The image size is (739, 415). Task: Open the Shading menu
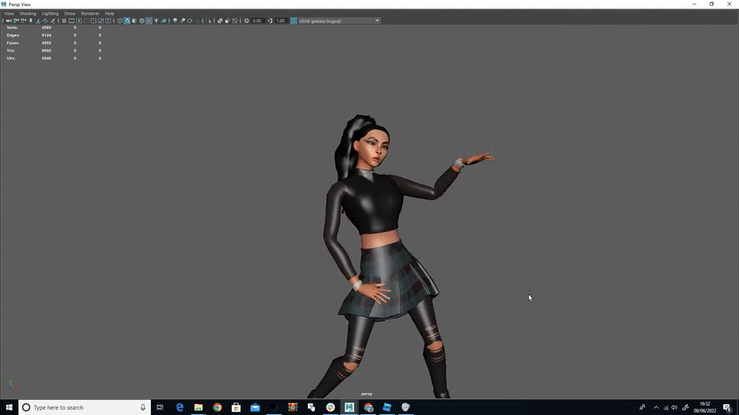pyautogui.click(x=28, y=14)
